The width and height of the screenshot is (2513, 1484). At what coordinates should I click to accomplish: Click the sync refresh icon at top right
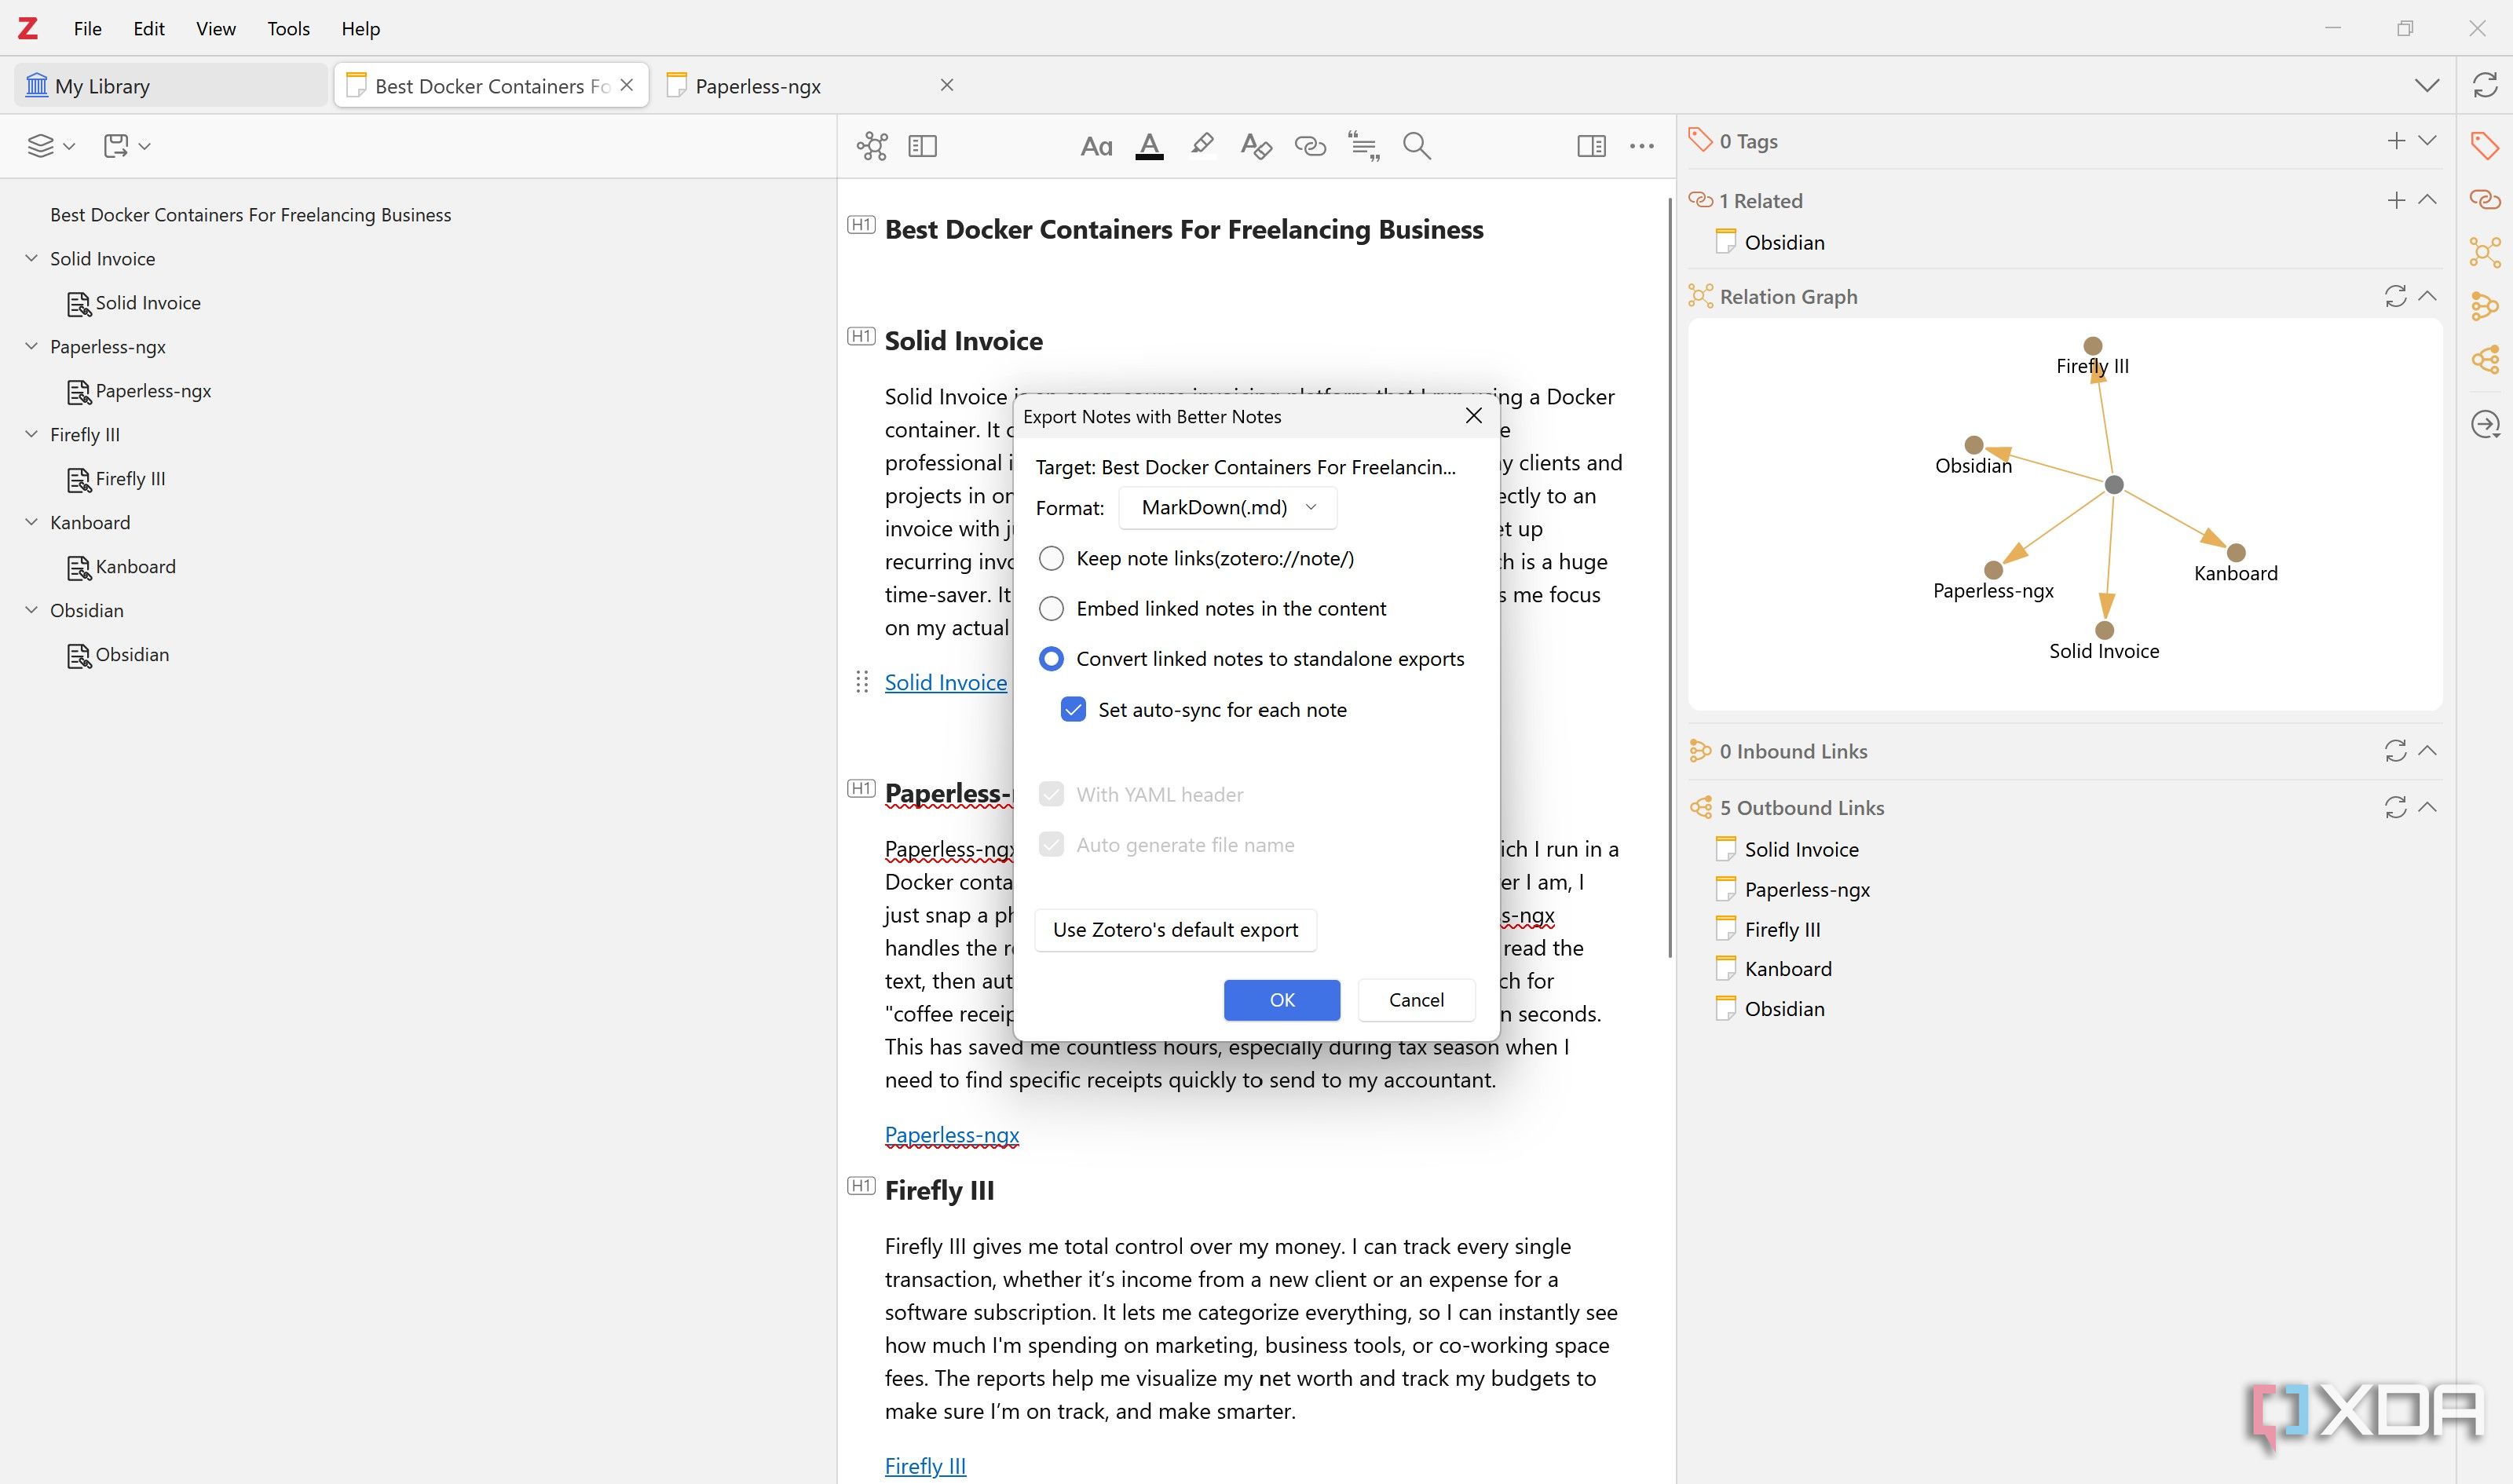point(2485,85)
